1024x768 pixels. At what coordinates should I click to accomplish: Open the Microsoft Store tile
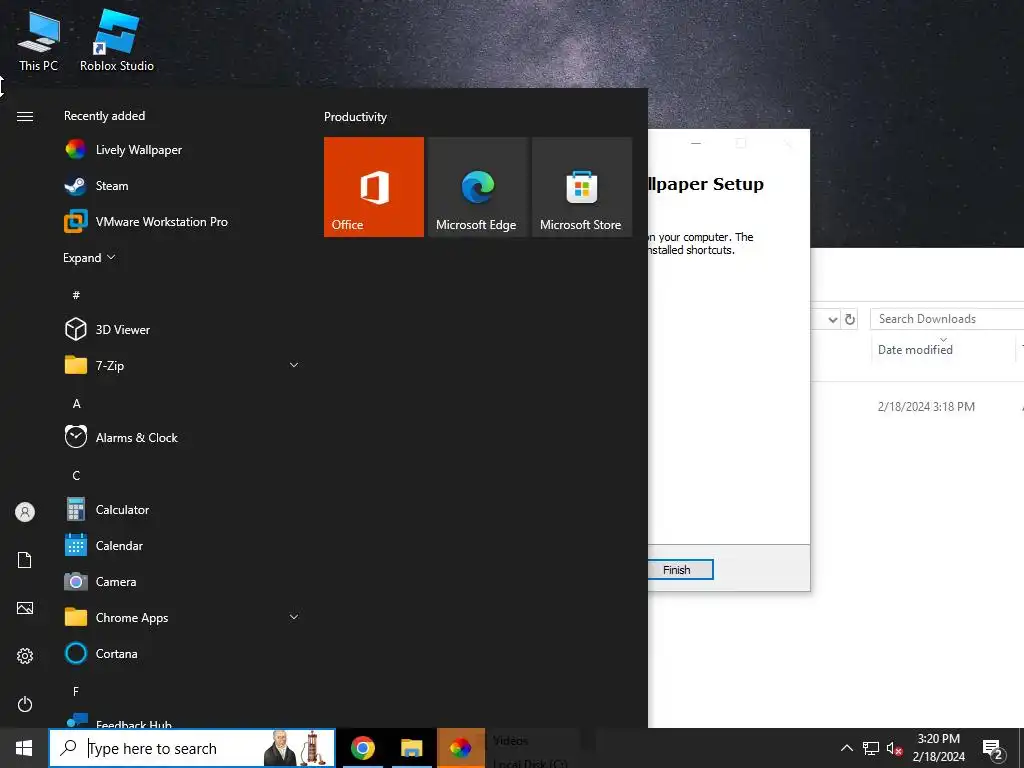(x=582, y=187)
